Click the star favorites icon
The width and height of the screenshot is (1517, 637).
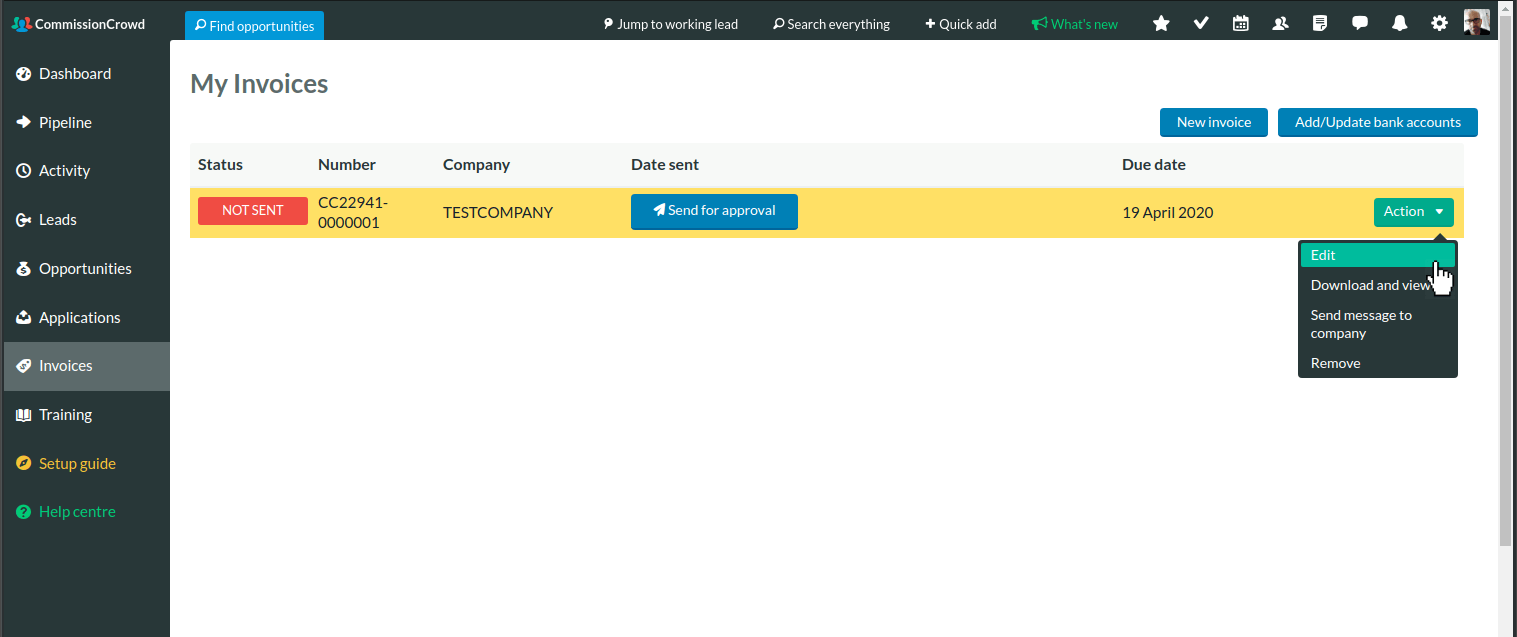[1161, 23]
